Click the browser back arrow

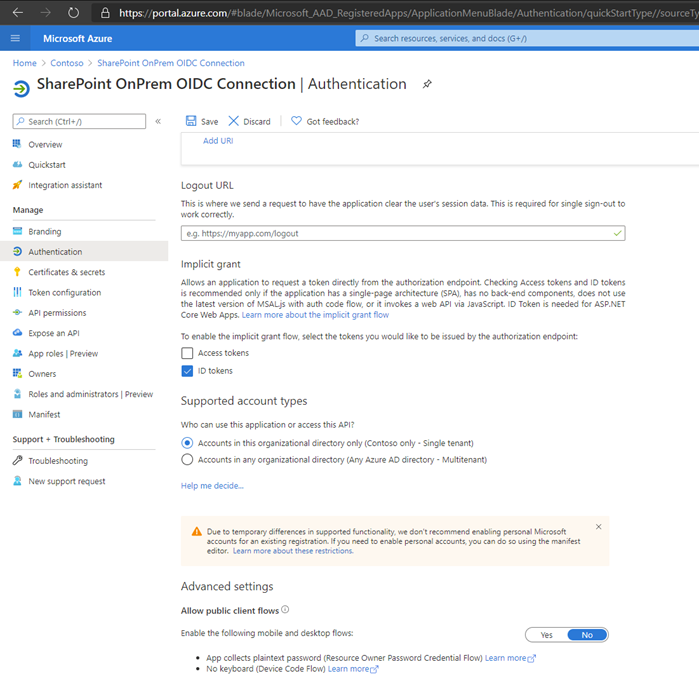(18, 12)
